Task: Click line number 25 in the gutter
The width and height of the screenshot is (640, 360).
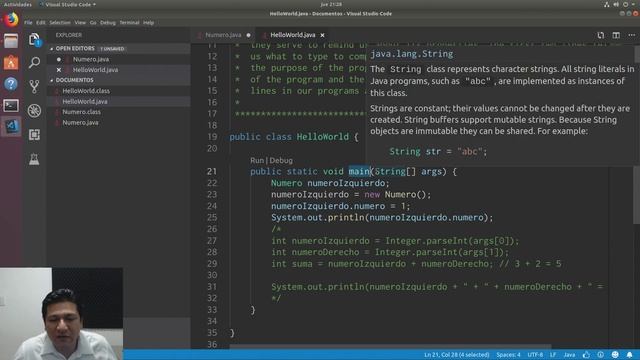Action: 212,218
